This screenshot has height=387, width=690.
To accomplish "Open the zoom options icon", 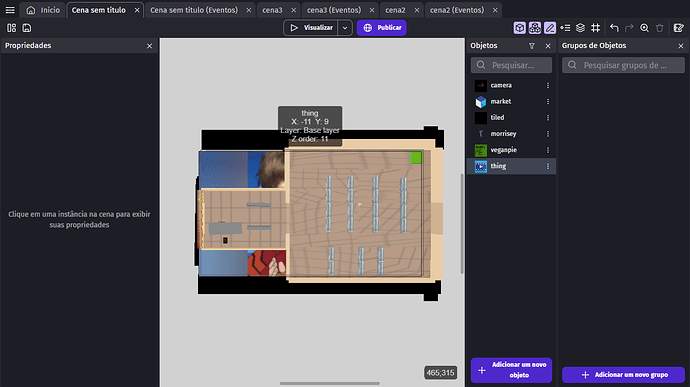I will pos(644,28).
